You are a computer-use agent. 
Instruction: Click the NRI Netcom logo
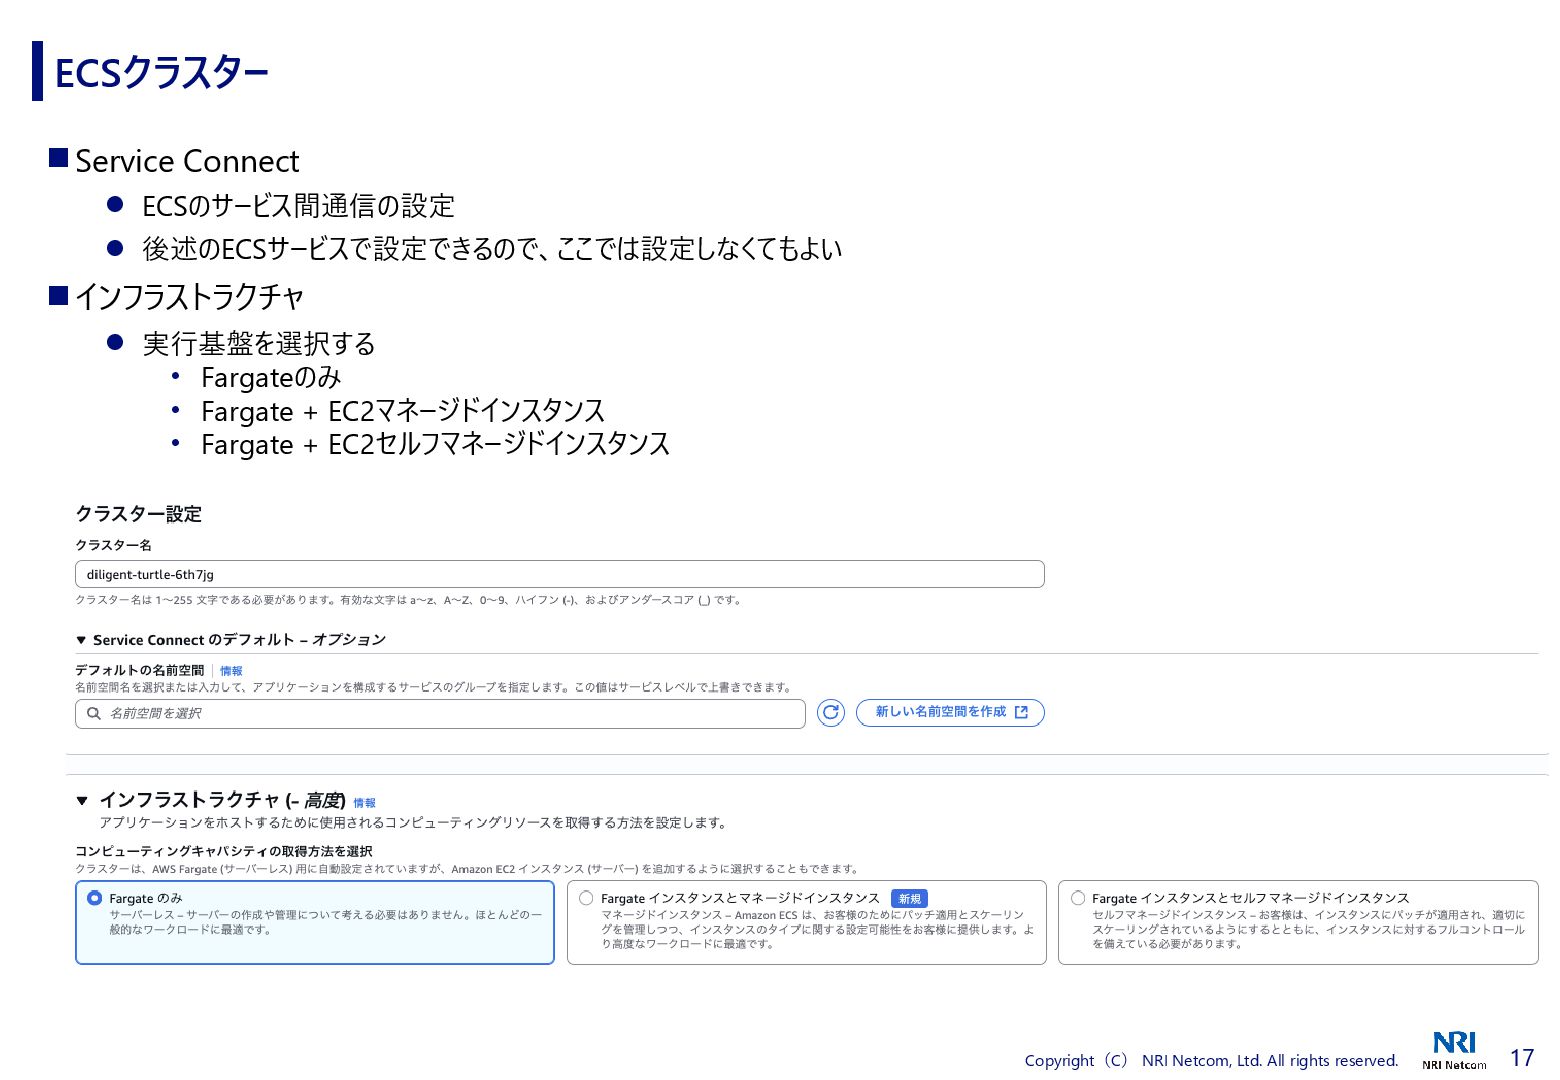[1454, 1050]
